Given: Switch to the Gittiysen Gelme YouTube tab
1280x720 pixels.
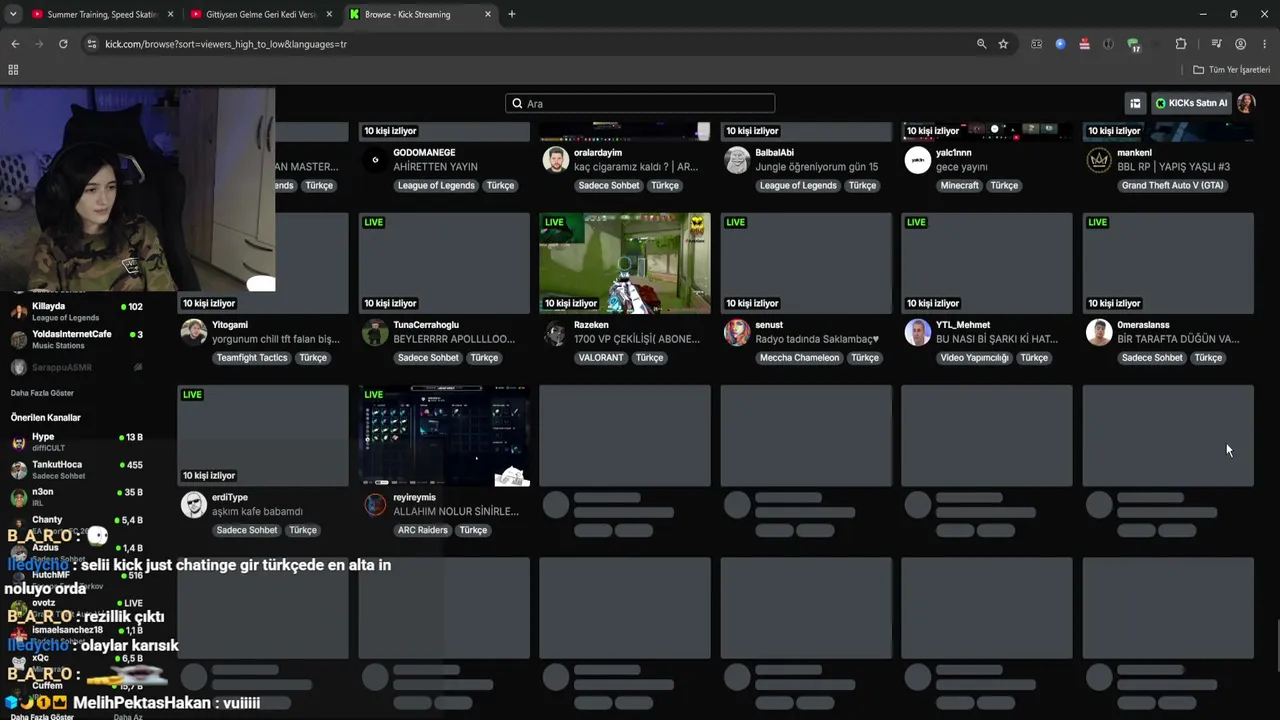Looking at the screenshot, I should point(262,14).
